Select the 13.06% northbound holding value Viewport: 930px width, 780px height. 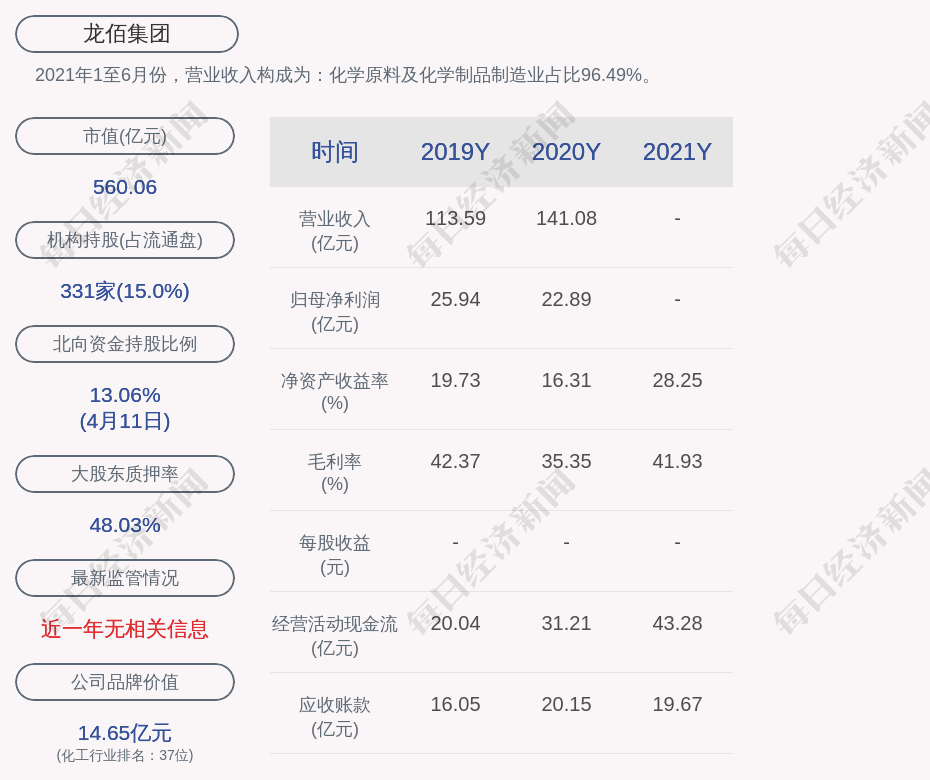[125, 394]
